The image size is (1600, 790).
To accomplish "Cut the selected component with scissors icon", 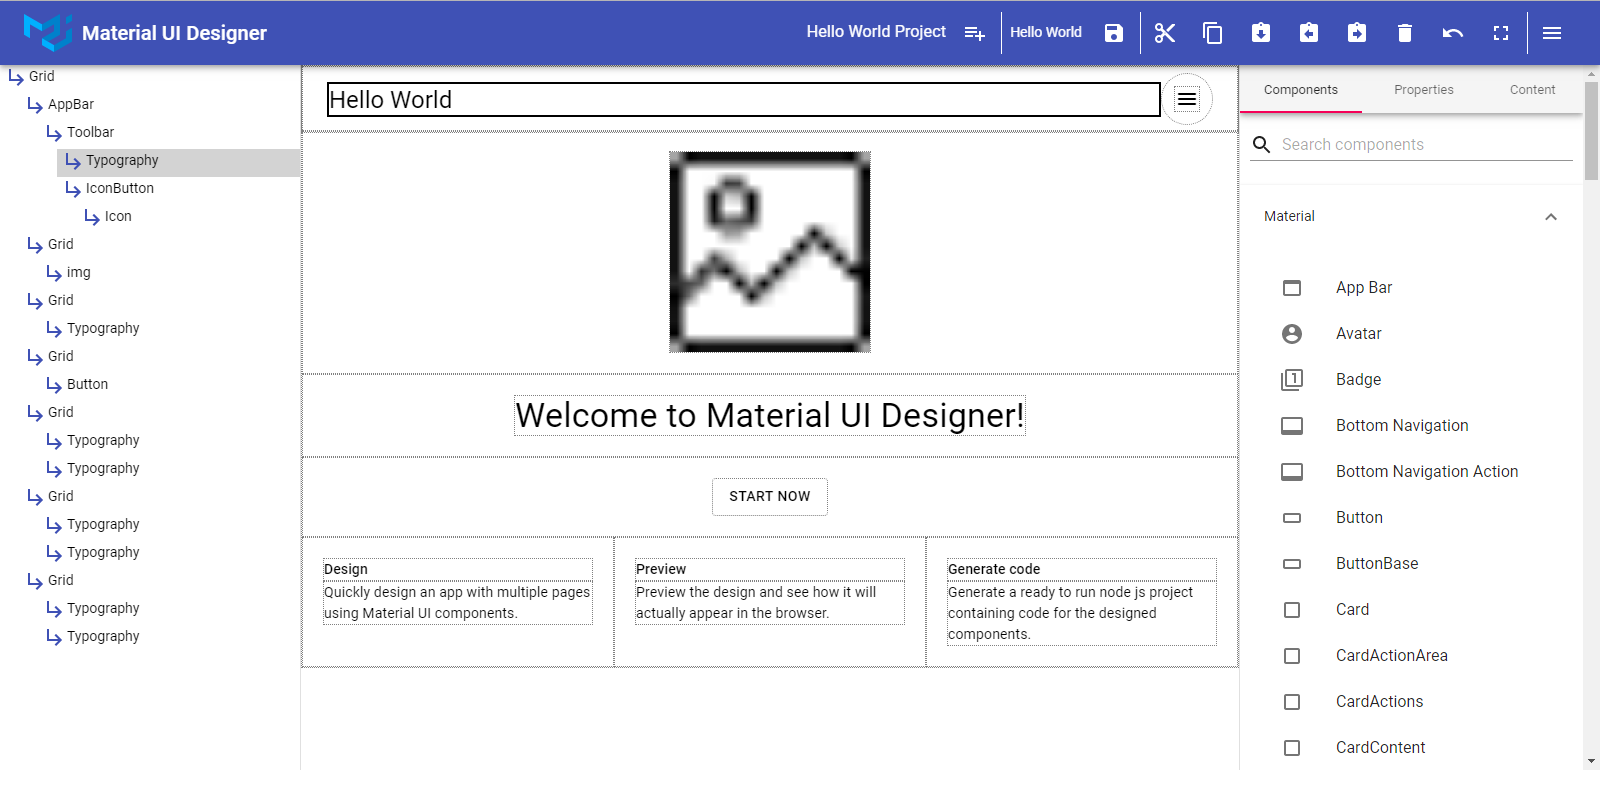I will [1164, 33].
